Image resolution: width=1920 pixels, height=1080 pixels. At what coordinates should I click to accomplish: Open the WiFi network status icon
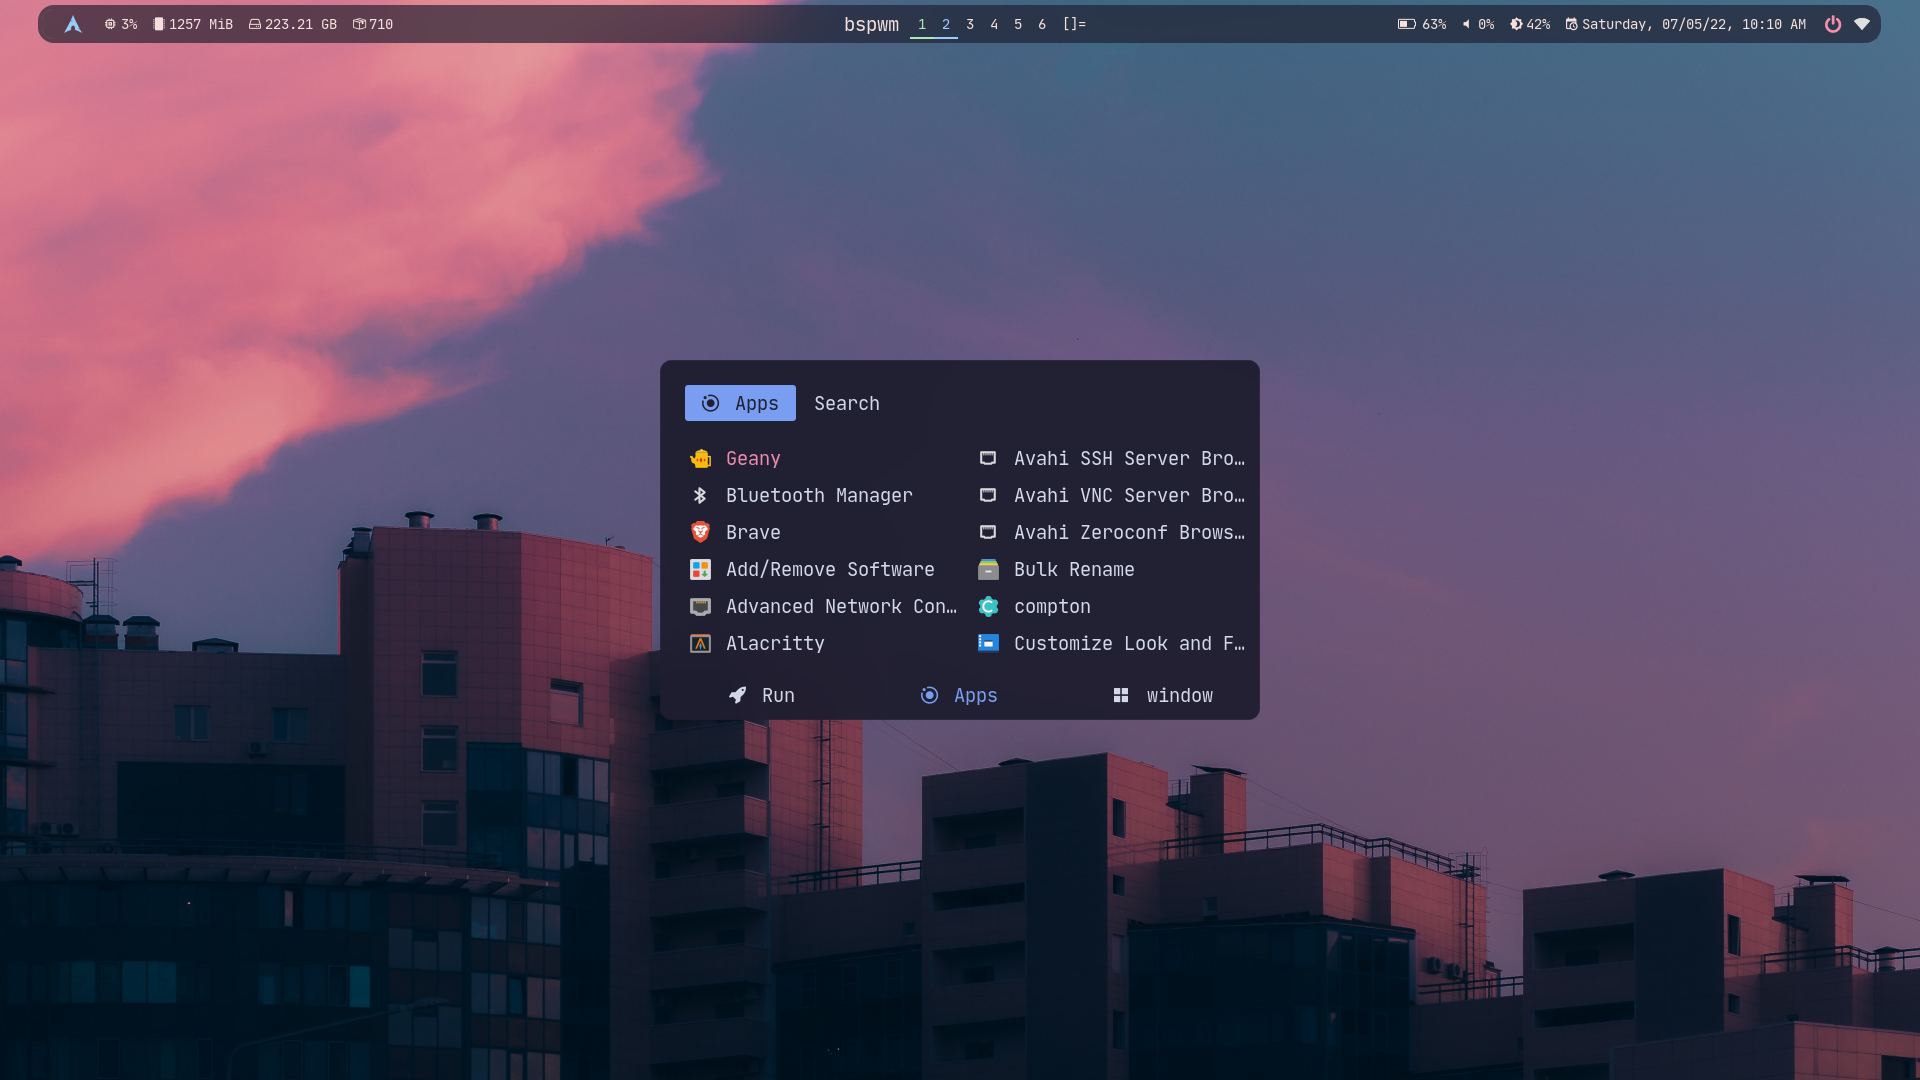[1862, 24]
